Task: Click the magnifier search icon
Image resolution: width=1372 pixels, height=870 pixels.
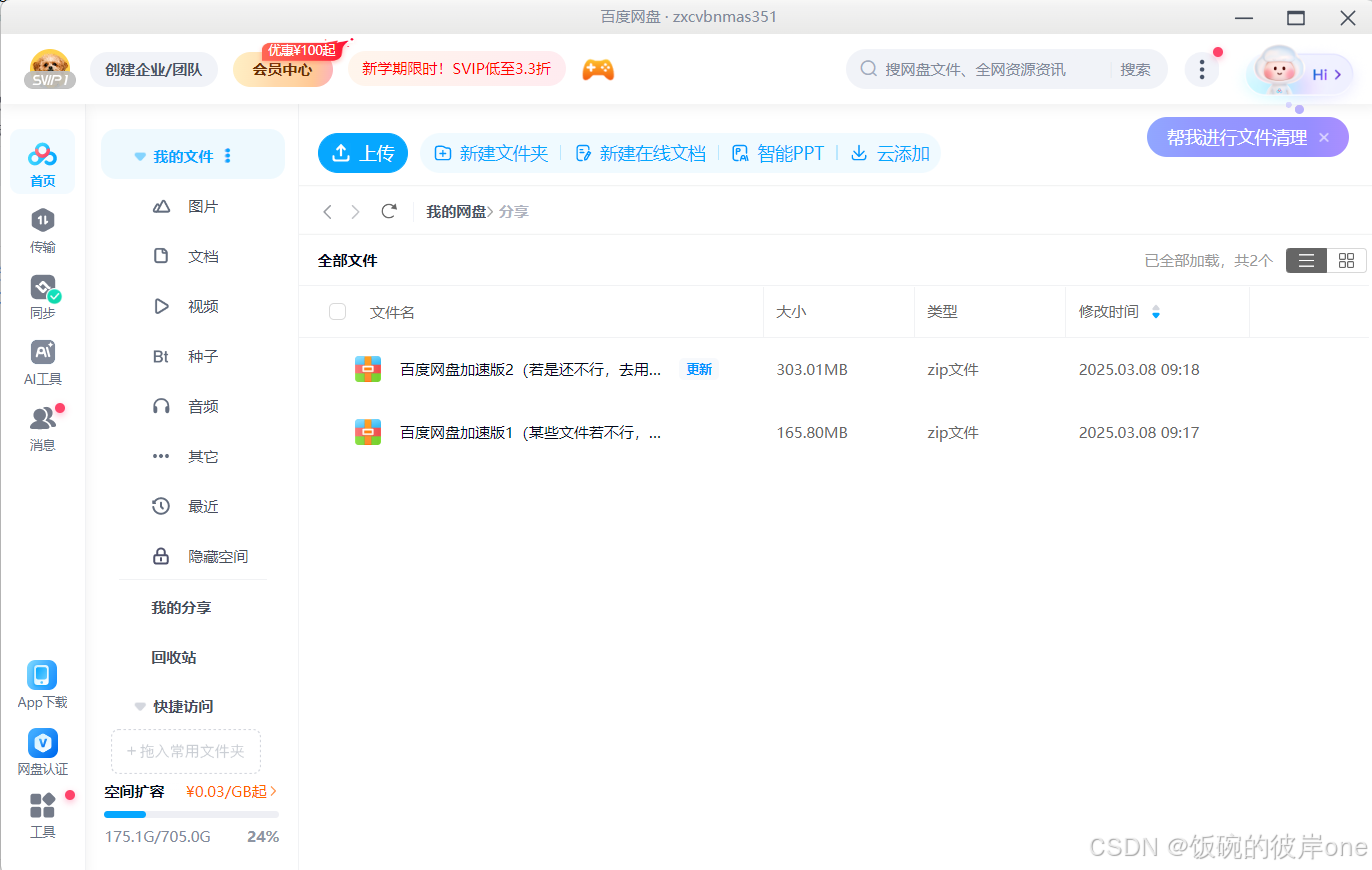Action: [867, 69]
